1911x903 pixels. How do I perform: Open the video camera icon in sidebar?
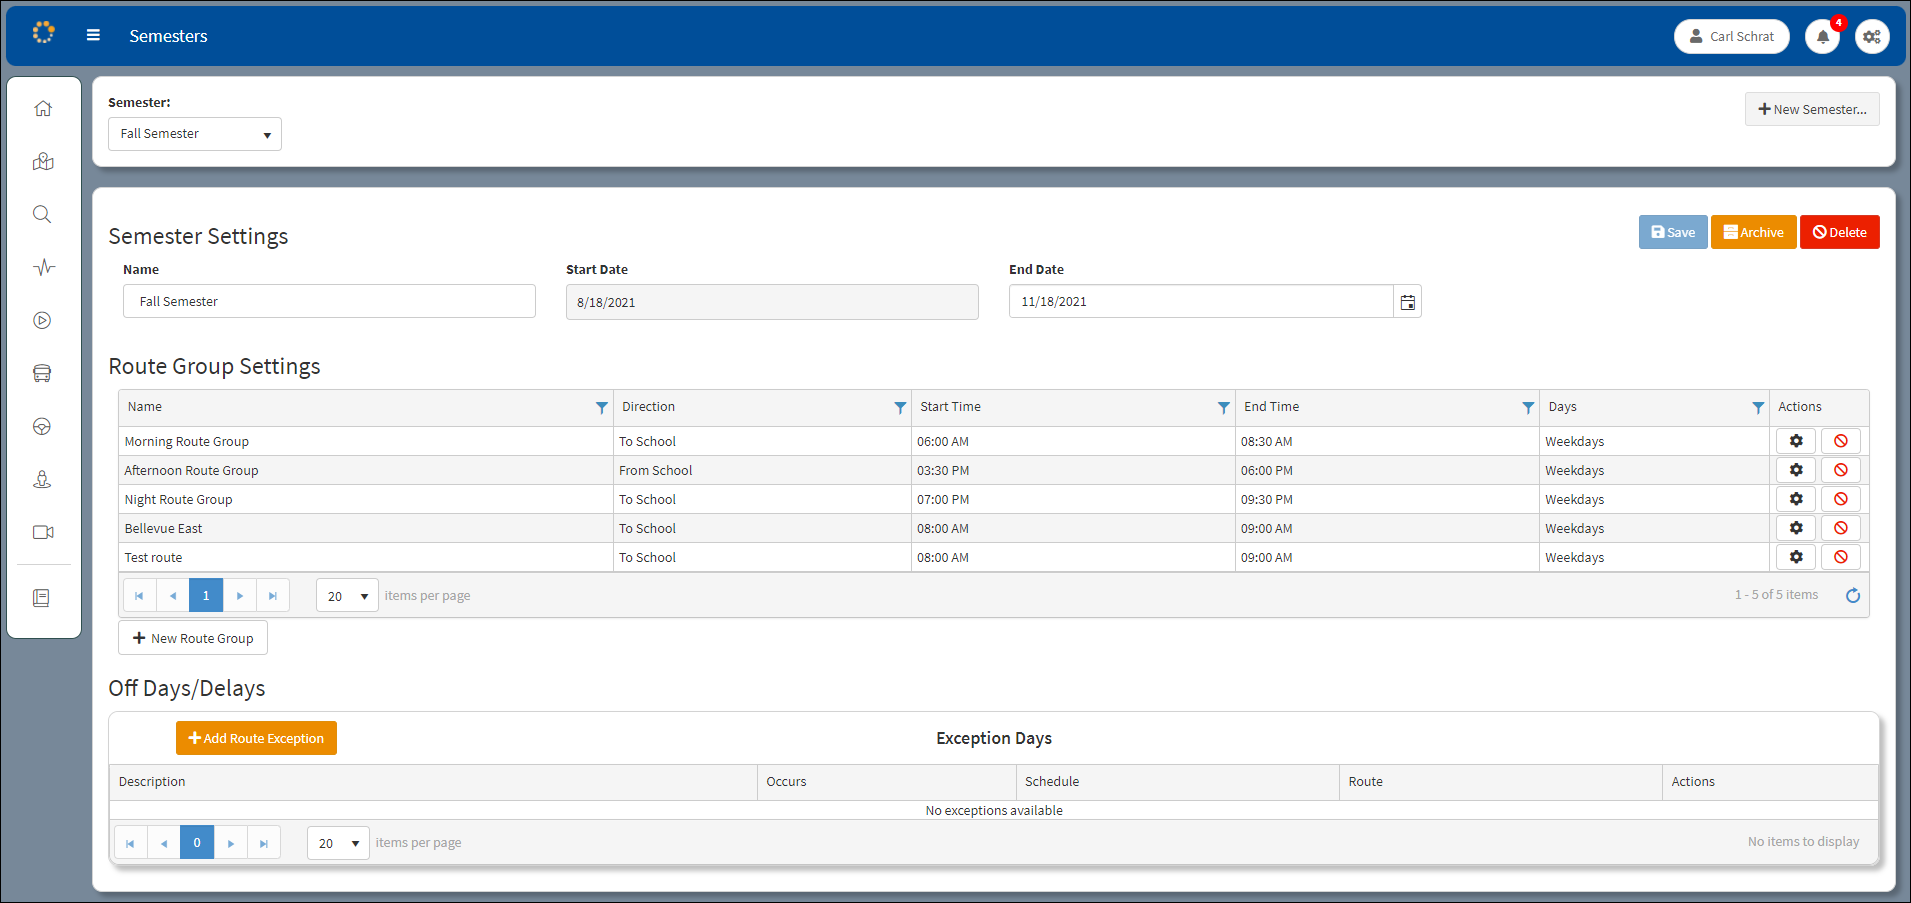[42, 533]
